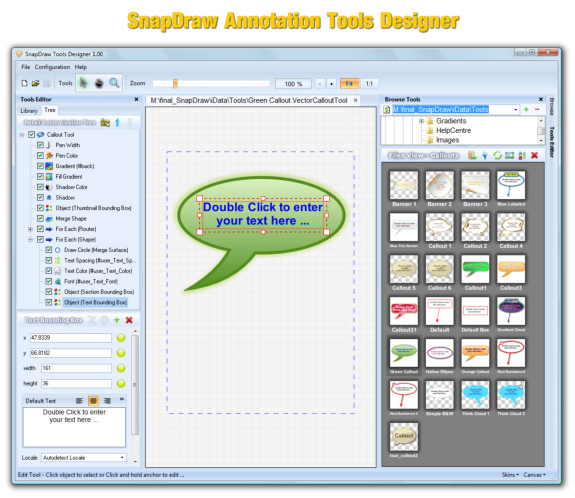The width and height of the screenshot is (575, 498).
Task: Click the green circle beside height field
Action: point(121,383)
